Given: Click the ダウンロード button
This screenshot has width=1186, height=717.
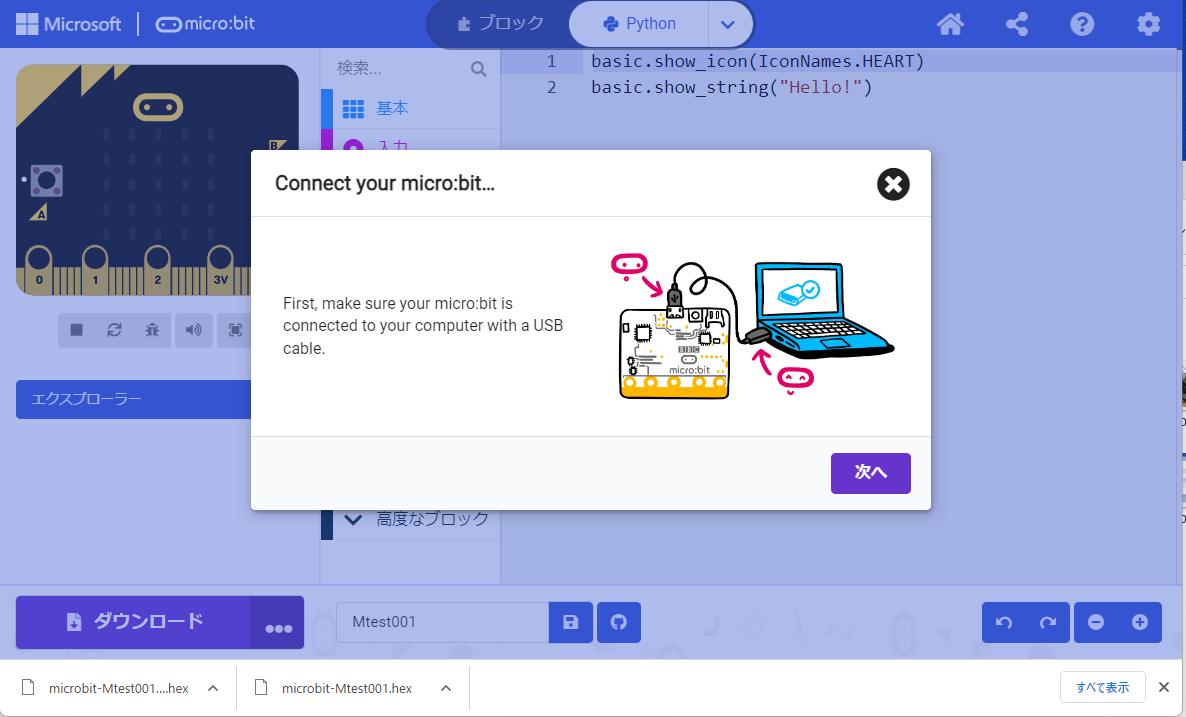Looking at the screenshot, I should [x=133, y=622].
